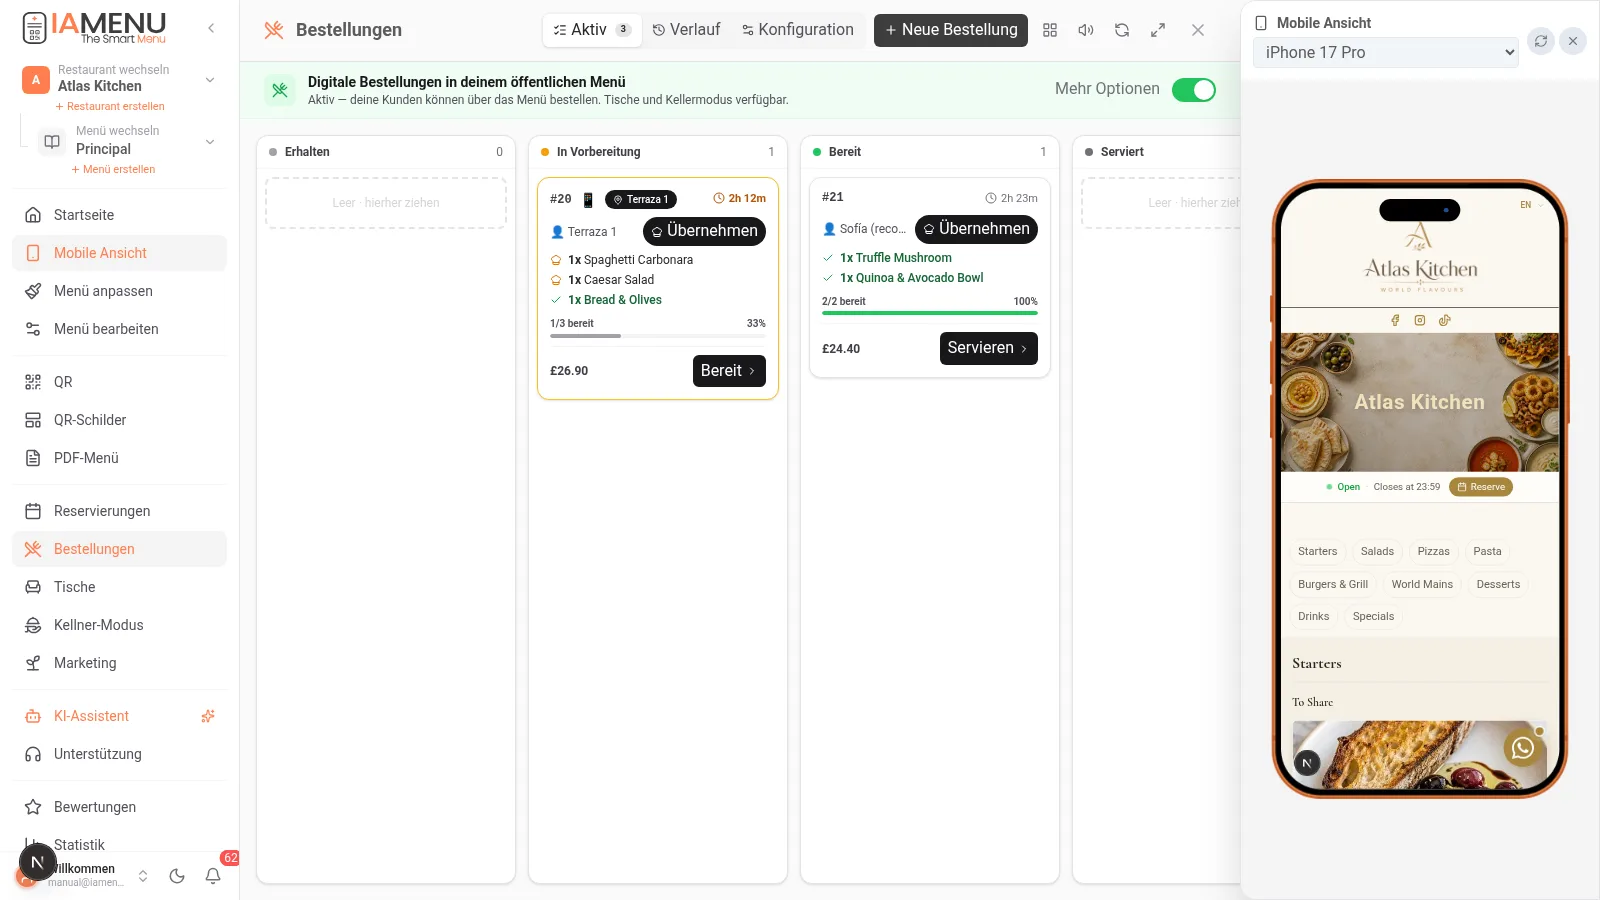The width and height of the screenshot is (1600, 900).
Task: Collapse the sidebar with the chevron
Action: [211, 28]
